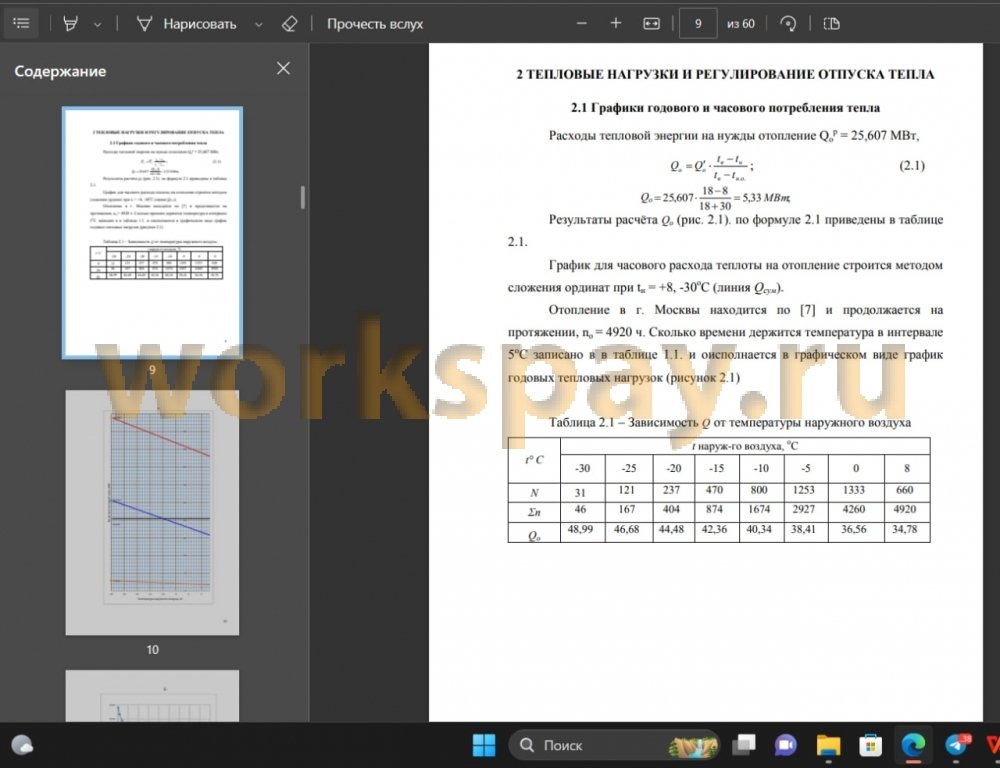Click table cell "800" in row N
This screenshot has height=768, width=1000.
pyautogui.click(x=759, y=491)
